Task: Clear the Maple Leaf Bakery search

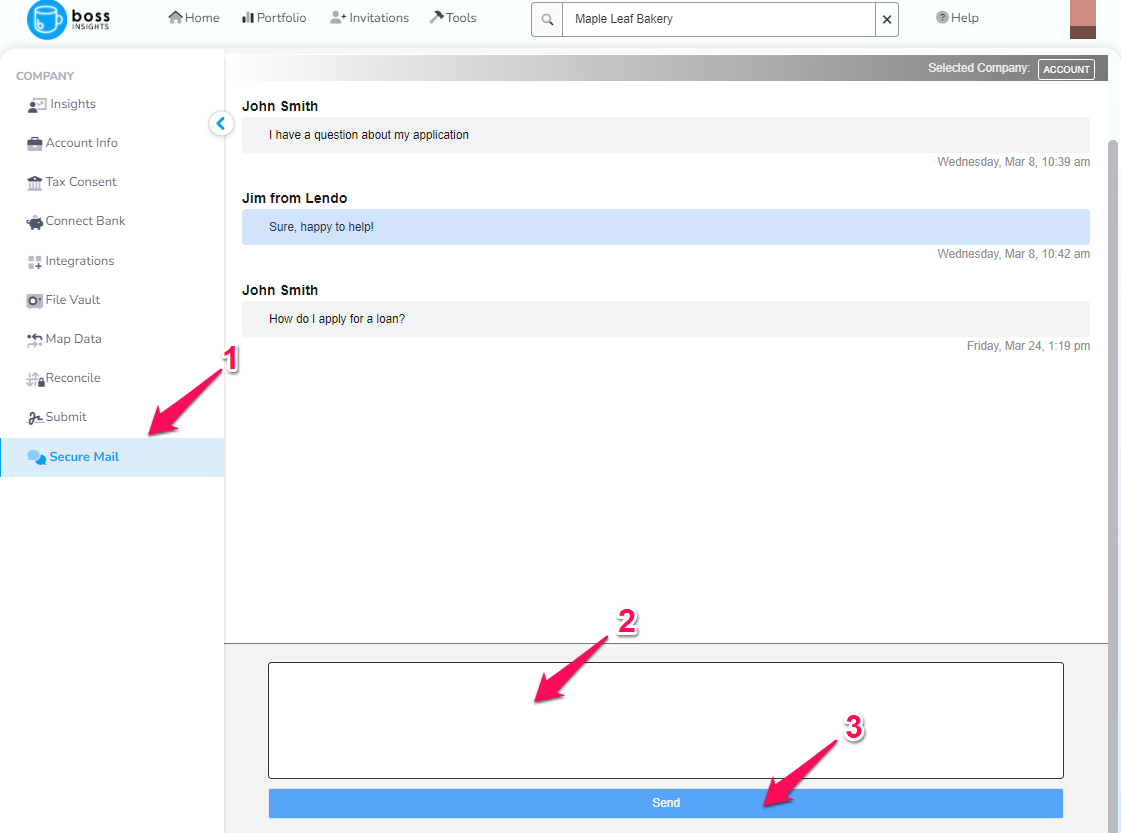Action: pyautogui.click(x=887, y=19)
